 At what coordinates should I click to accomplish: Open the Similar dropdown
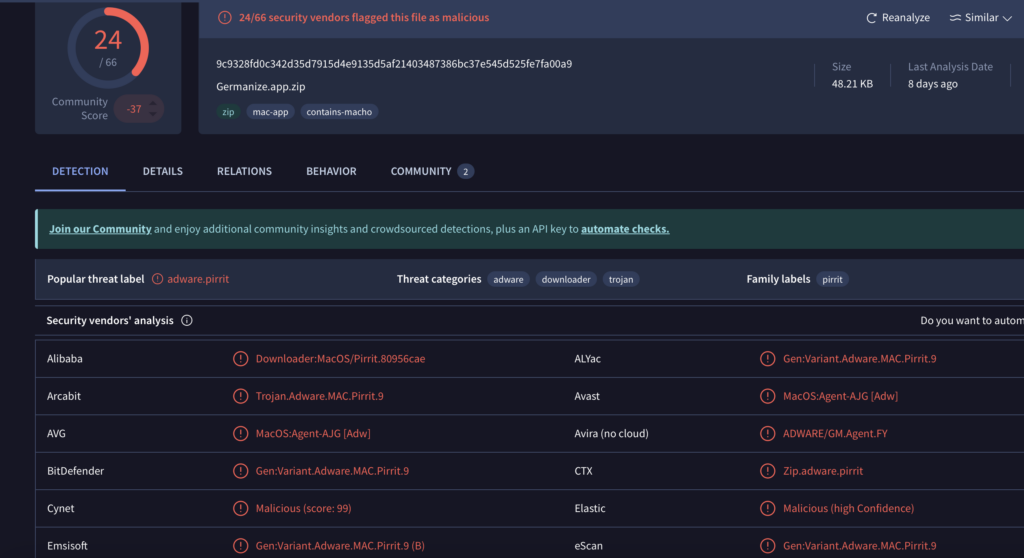click(980, 18)
